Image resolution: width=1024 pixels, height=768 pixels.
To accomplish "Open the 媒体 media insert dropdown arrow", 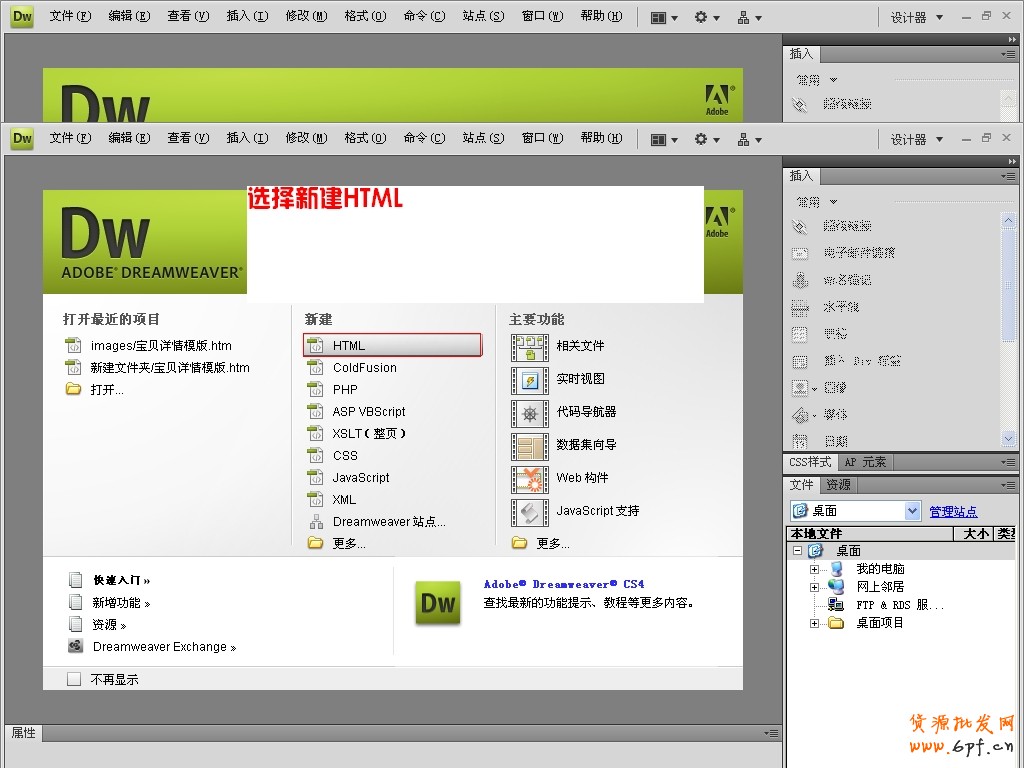I will tap(814, 416).
